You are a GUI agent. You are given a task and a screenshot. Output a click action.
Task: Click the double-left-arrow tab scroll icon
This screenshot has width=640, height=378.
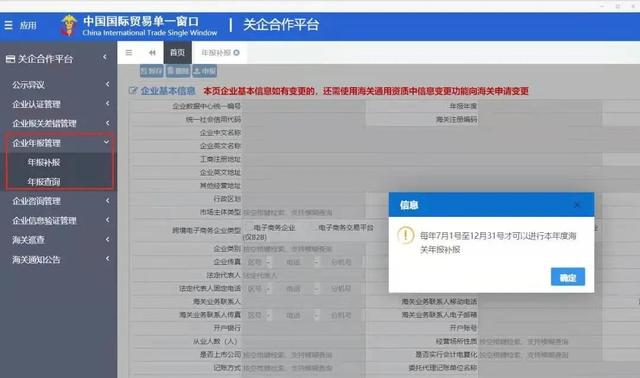click(152, 53)
